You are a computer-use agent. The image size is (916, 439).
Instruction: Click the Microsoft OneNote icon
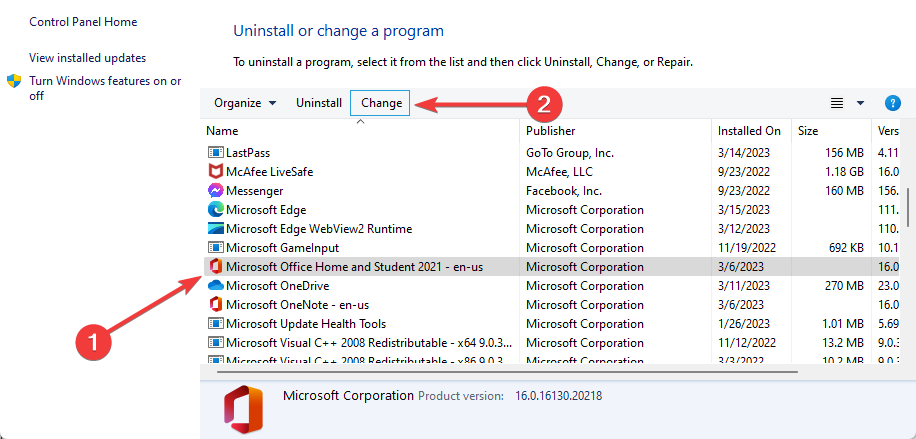click(x=216, y=305)
